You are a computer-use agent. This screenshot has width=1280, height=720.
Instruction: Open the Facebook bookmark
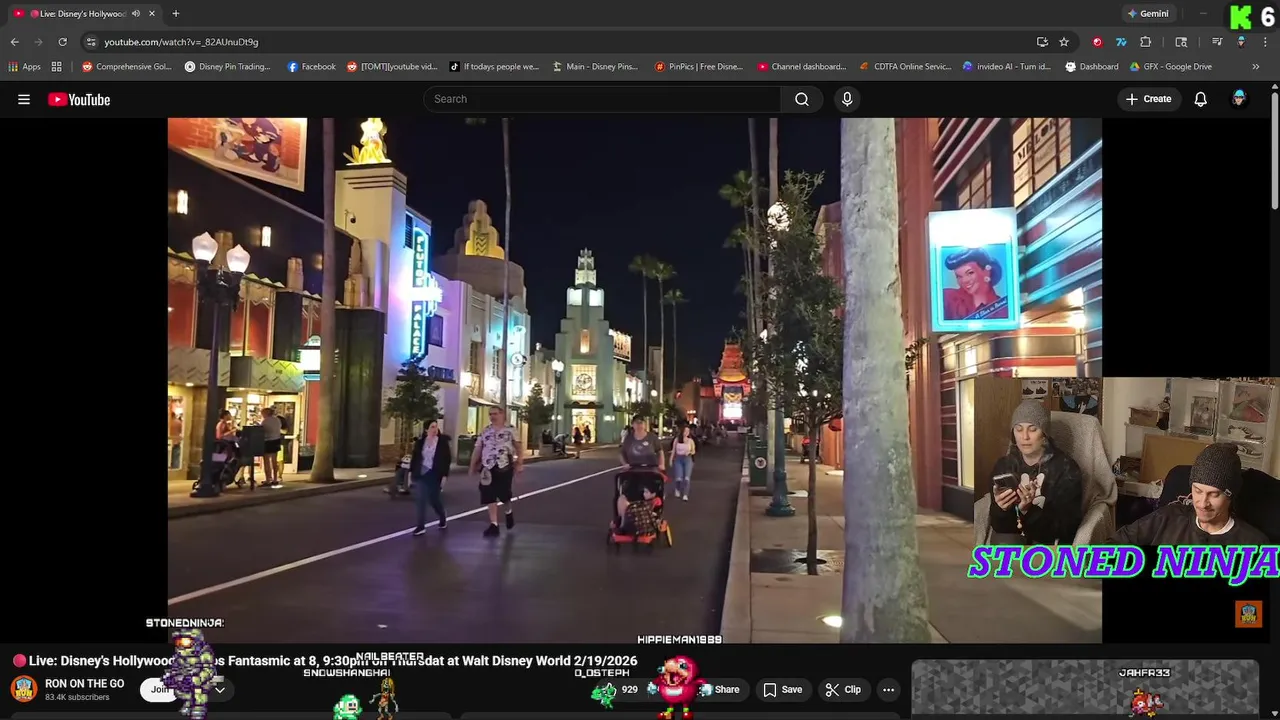312,67
